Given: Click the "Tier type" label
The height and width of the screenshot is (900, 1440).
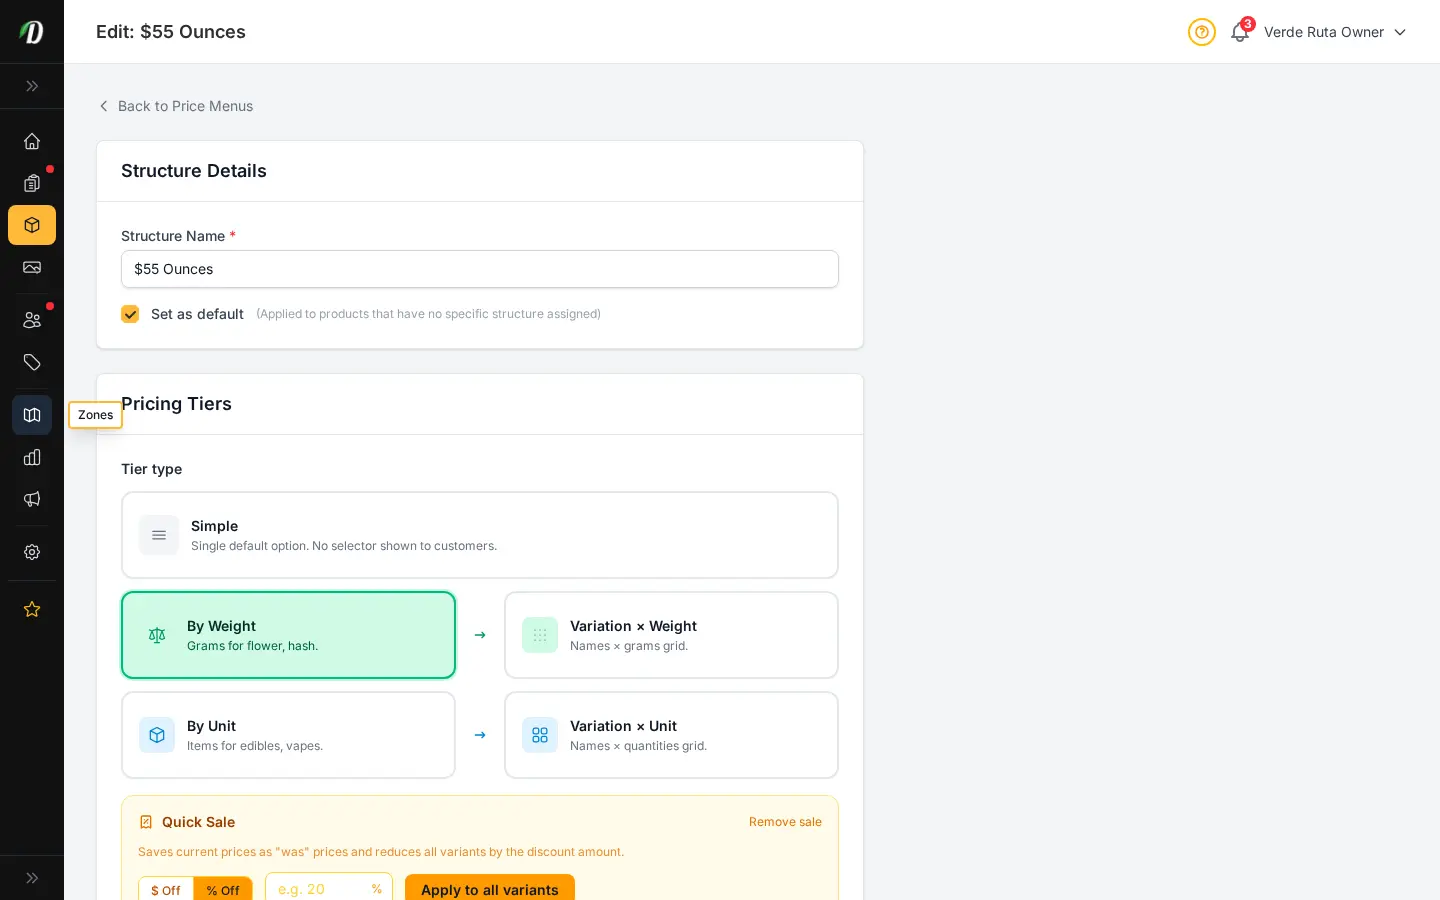Looking at the screenshot, I should pyautogui.click(x=152, y=469).
